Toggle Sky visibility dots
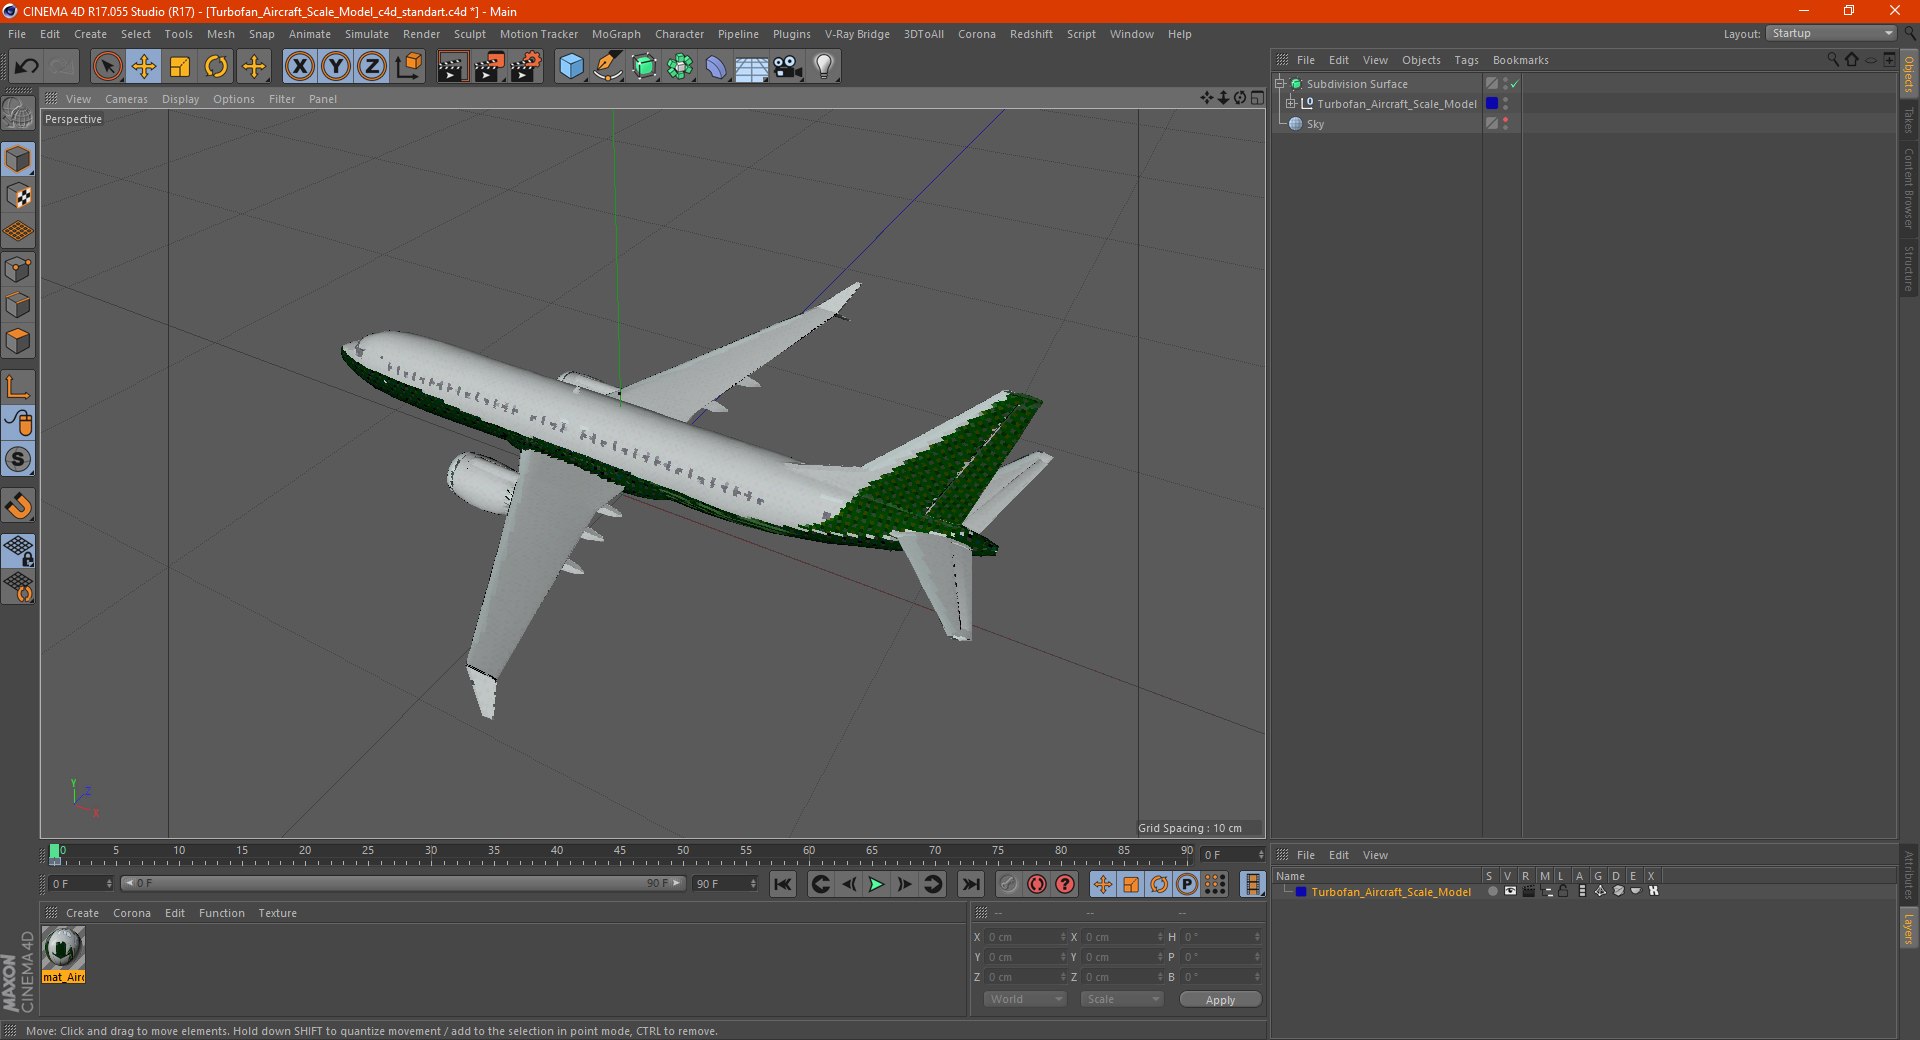This screenshot has height=1040, width=1920. [1505, 124]
